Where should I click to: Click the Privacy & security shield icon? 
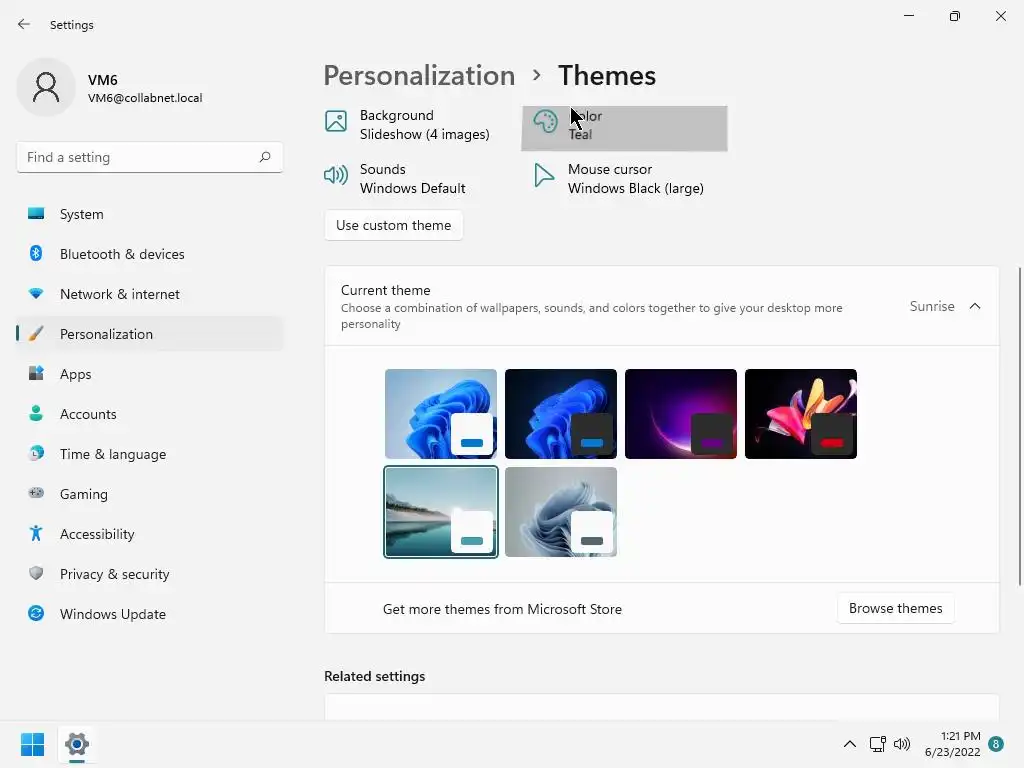(36, 573)
